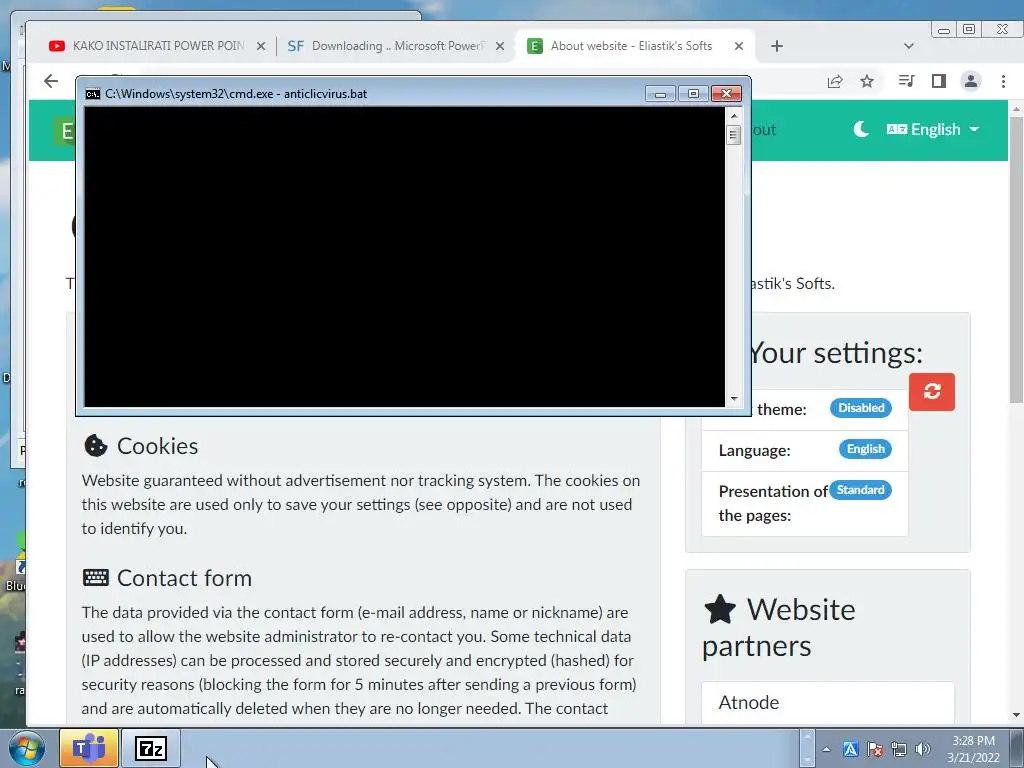Click the Website partners heading
Viewport: 1024px width, 768px height.
pos(779,628)
